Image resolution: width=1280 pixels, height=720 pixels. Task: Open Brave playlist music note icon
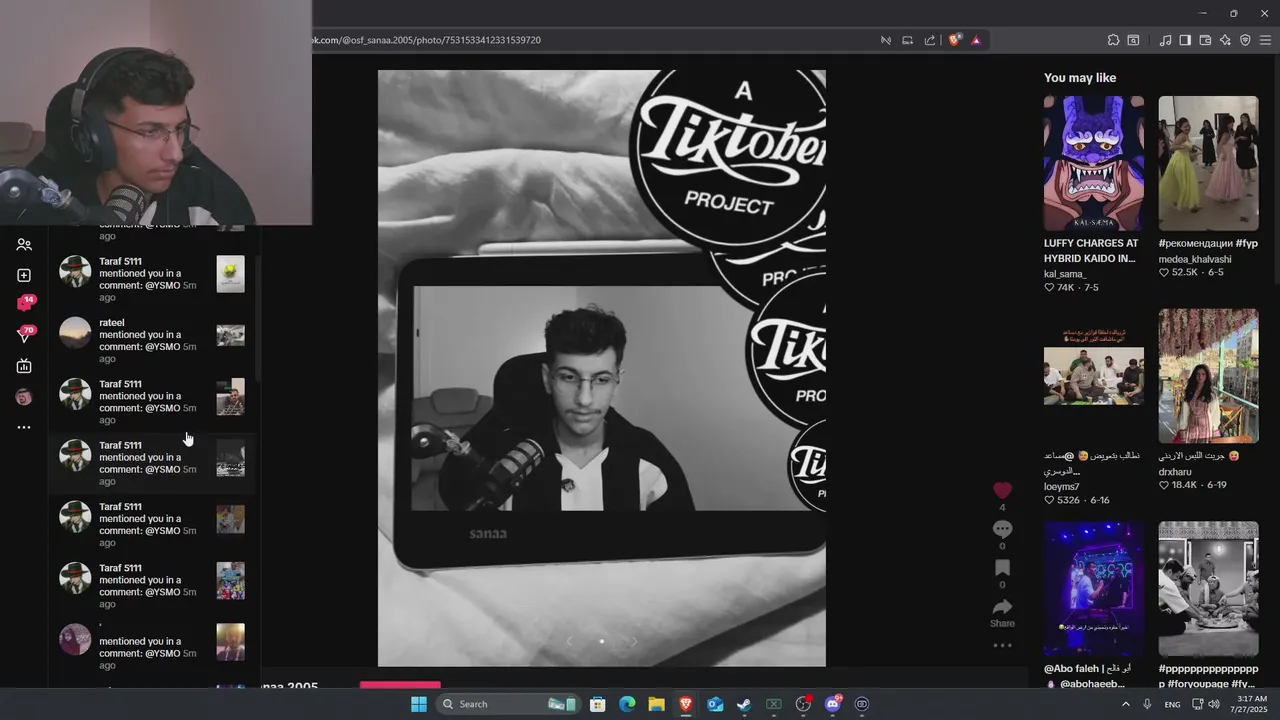click(x=1165, y=40)
